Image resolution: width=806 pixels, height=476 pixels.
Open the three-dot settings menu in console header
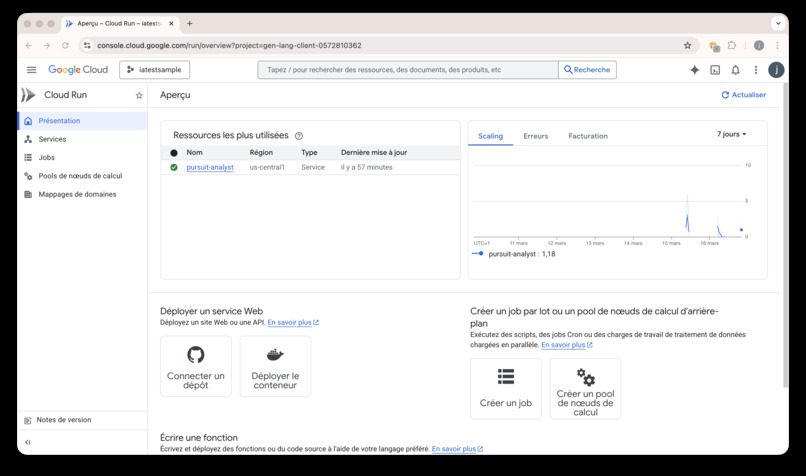pos(756,70)
